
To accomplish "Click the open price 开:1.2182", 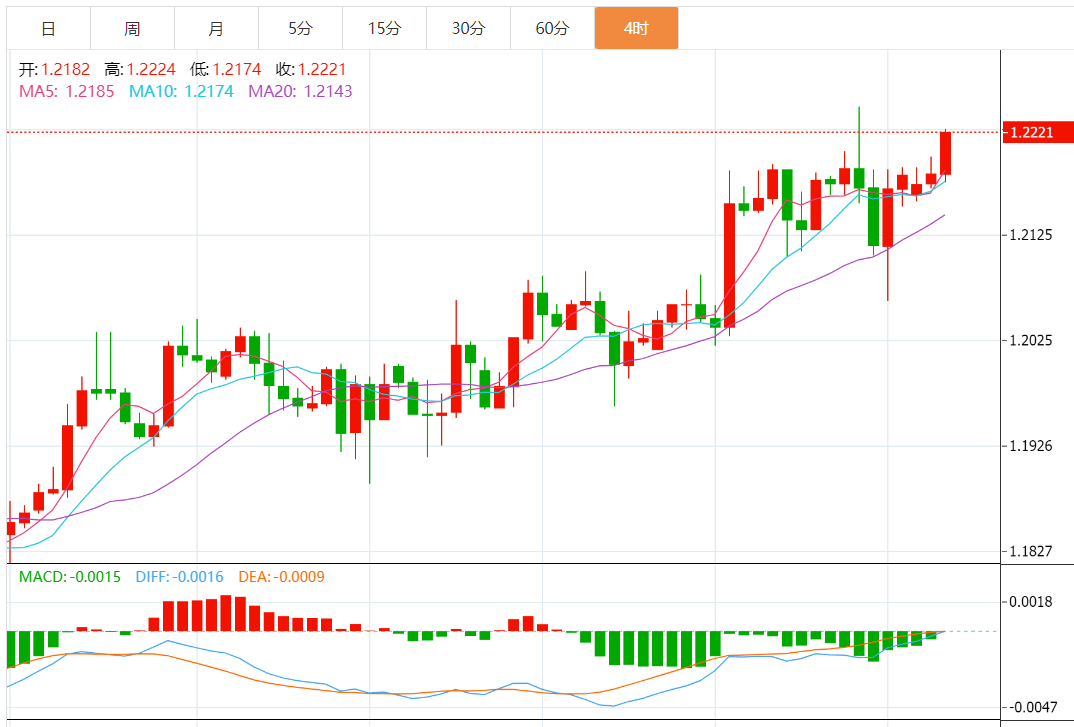I will (x=54, y=69).
